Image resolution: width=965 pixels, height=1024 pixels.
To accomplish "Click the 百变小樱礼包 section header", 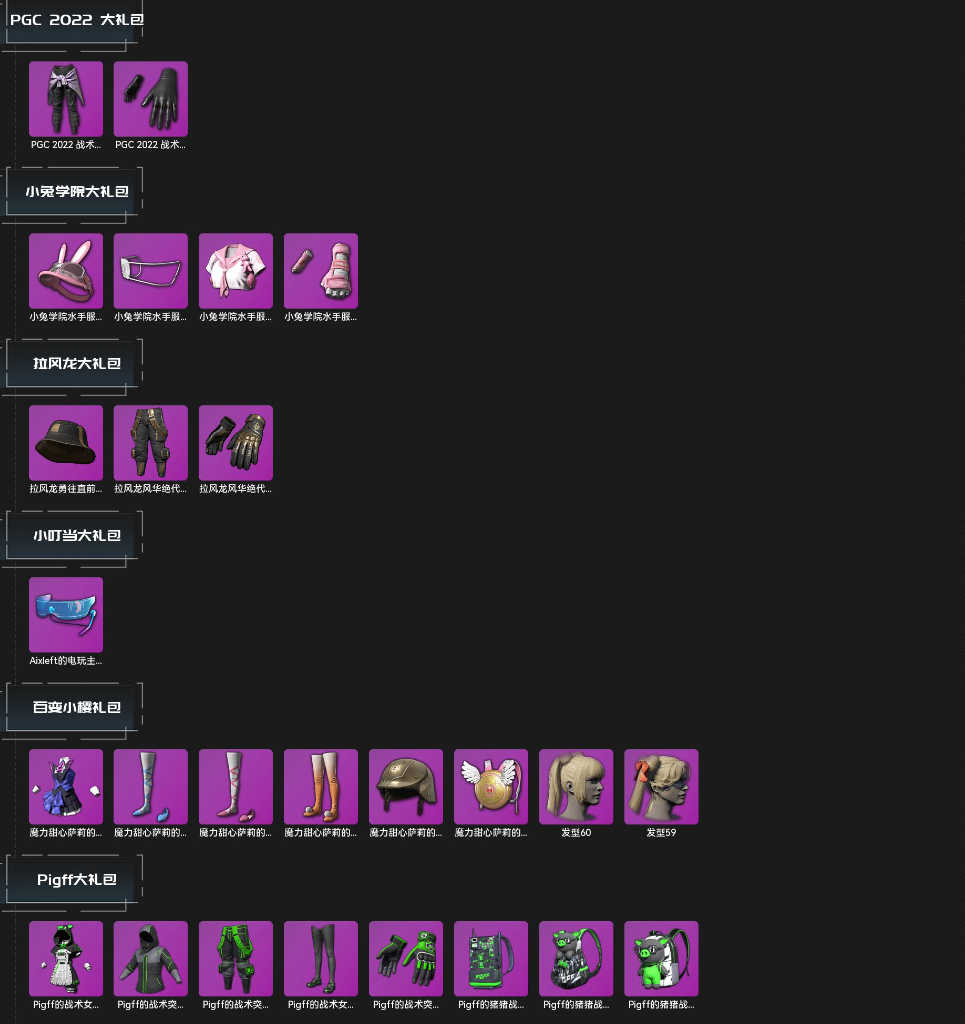I will (74, 707).
